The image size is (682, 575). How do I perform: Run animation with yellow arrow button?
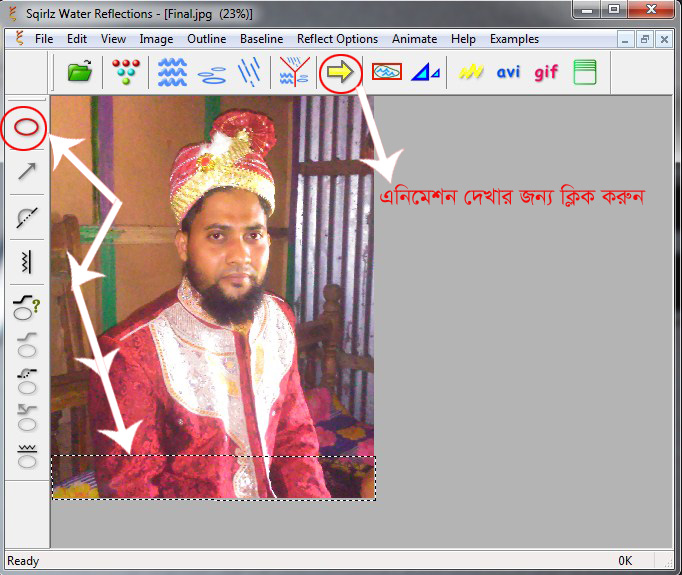click(340, 72)
